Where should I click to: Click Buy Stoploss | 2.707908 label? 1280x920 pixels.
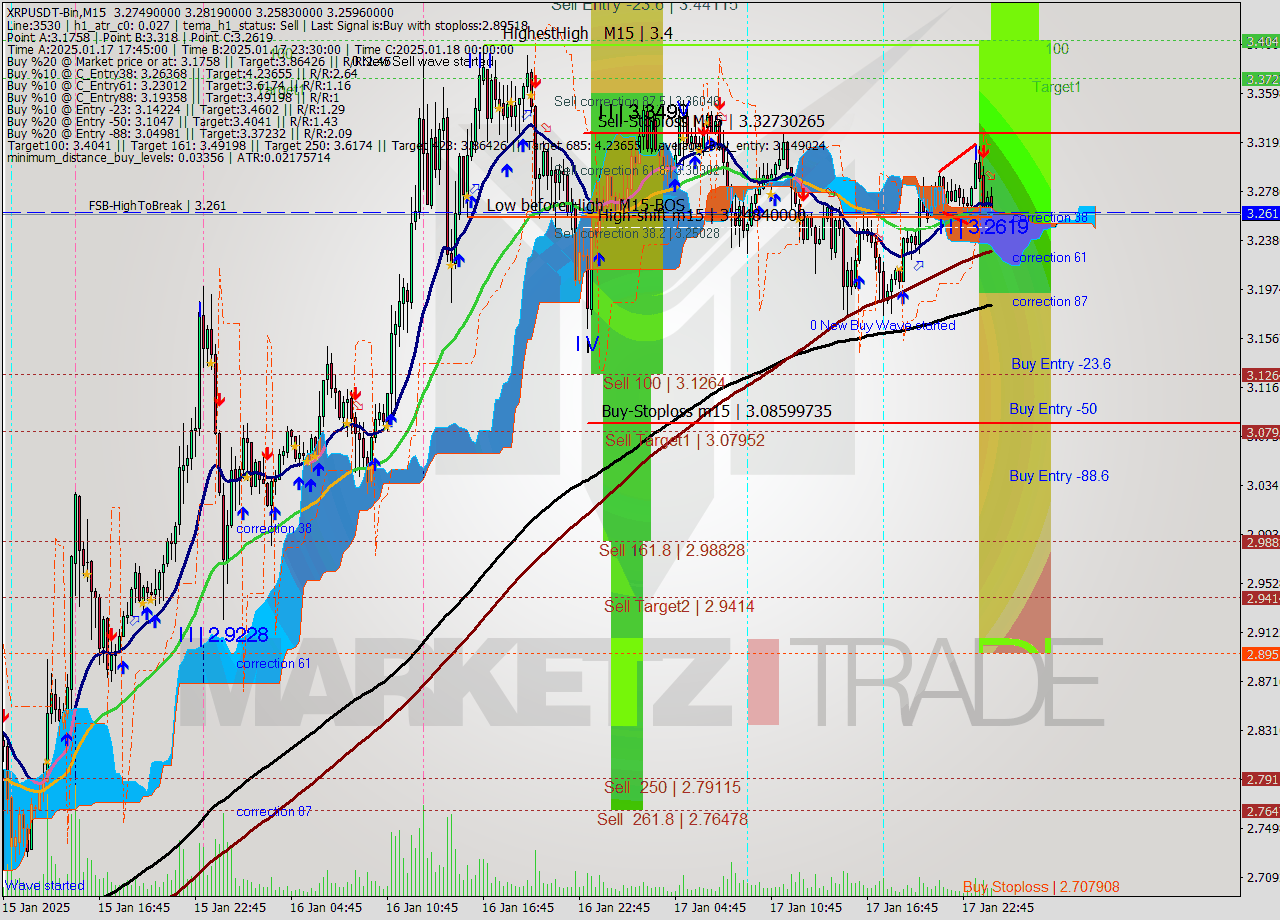click(x=1041, y=887)
